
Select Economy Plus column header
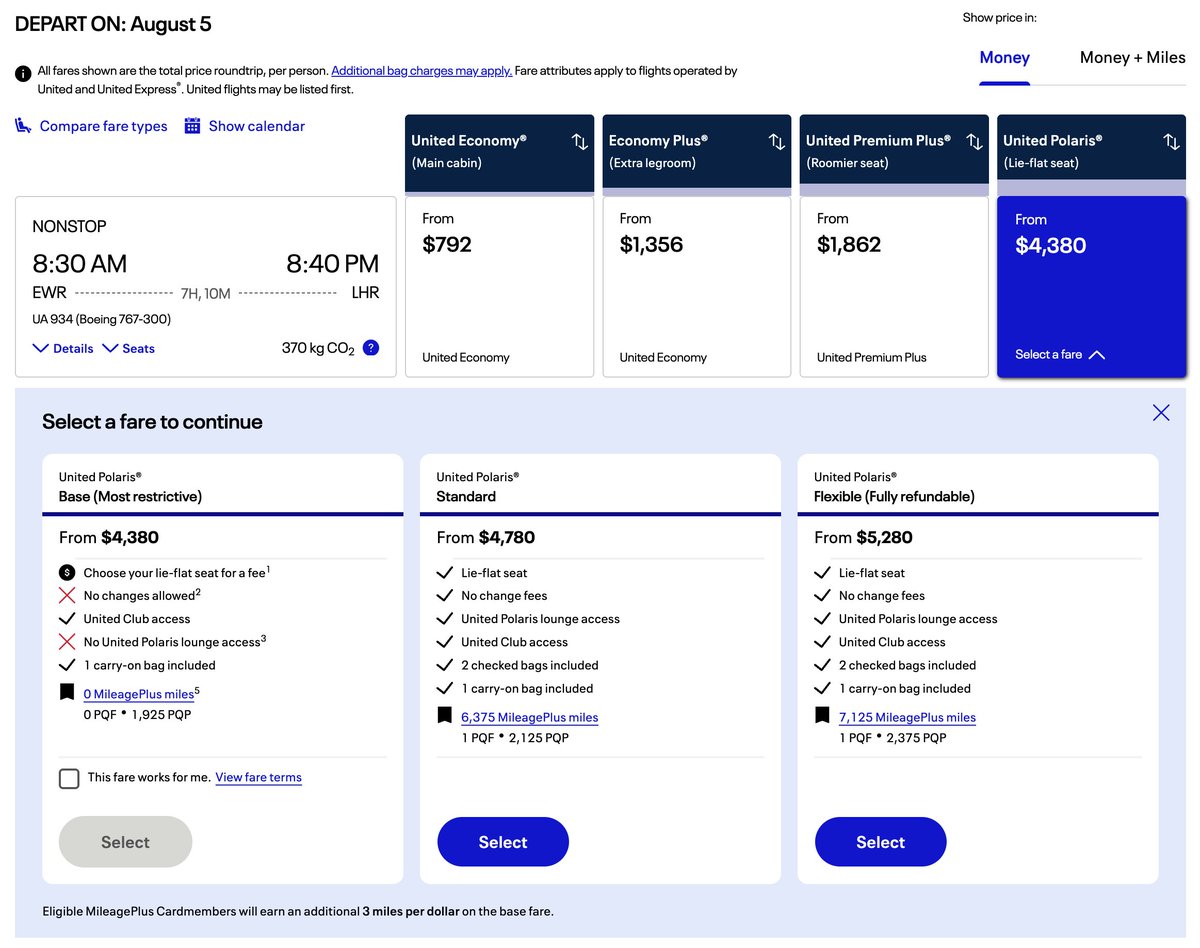click(x=696, y=153)
